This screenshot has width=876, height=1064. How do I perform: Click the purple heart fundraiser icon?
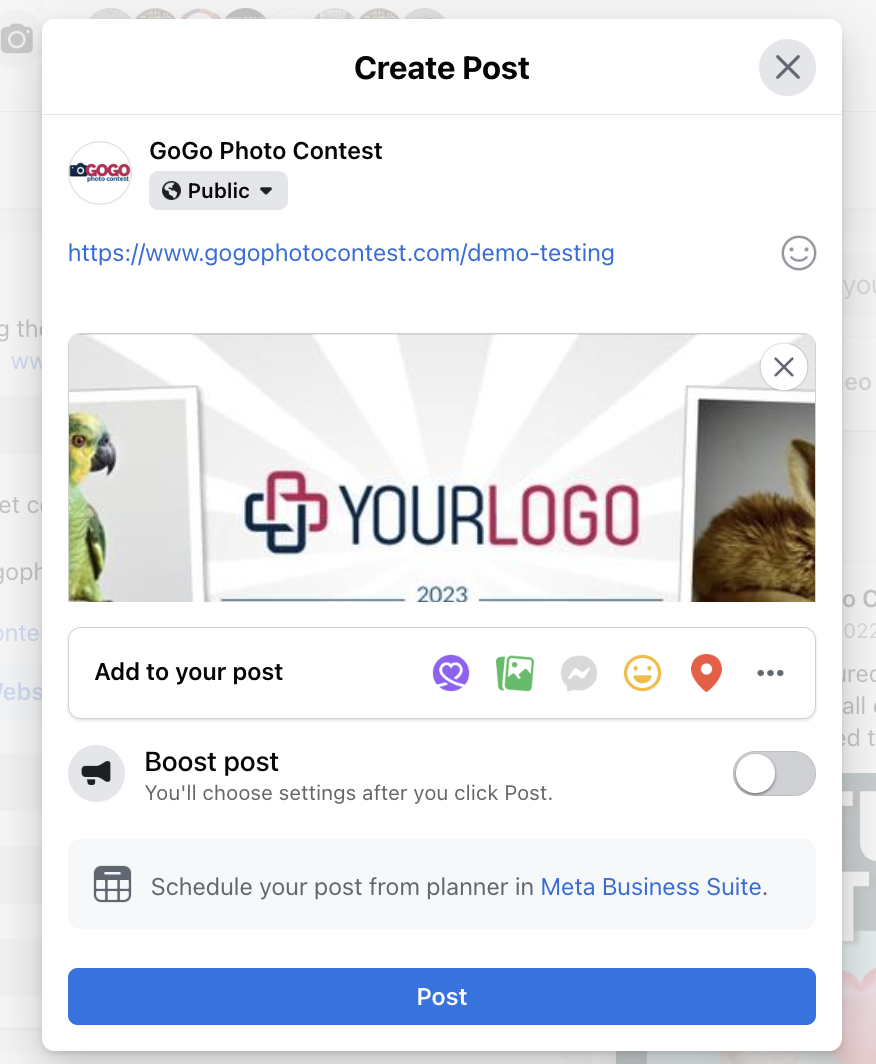point(451,673)
